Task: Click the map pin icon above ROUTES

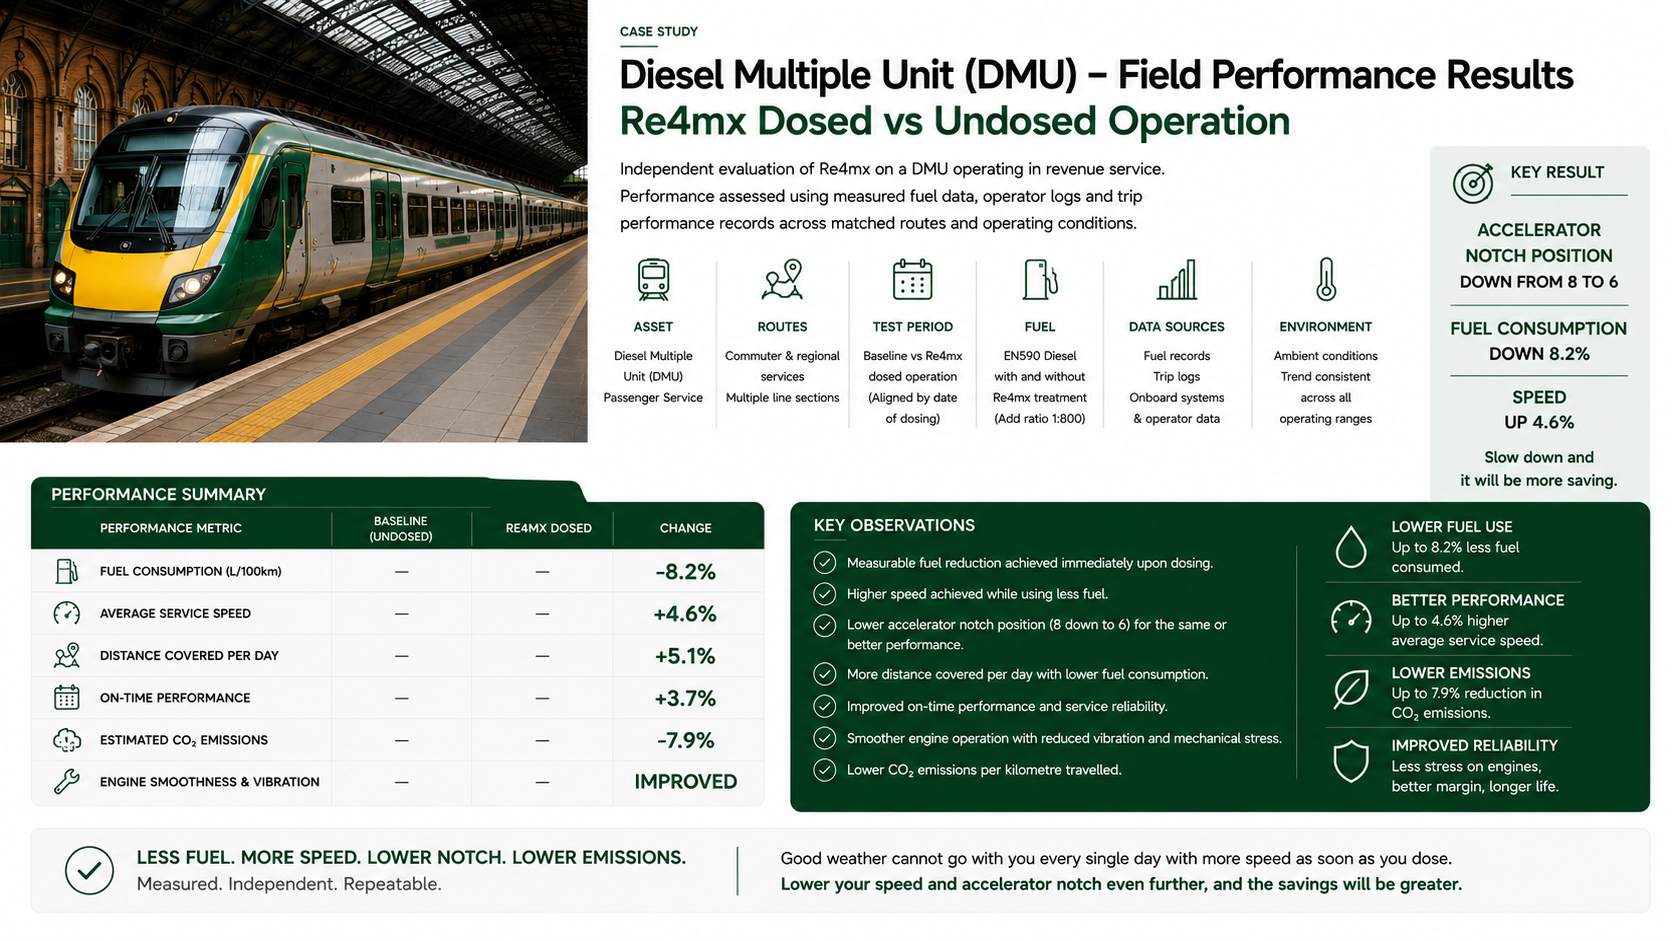Action: tap(782, 280)
